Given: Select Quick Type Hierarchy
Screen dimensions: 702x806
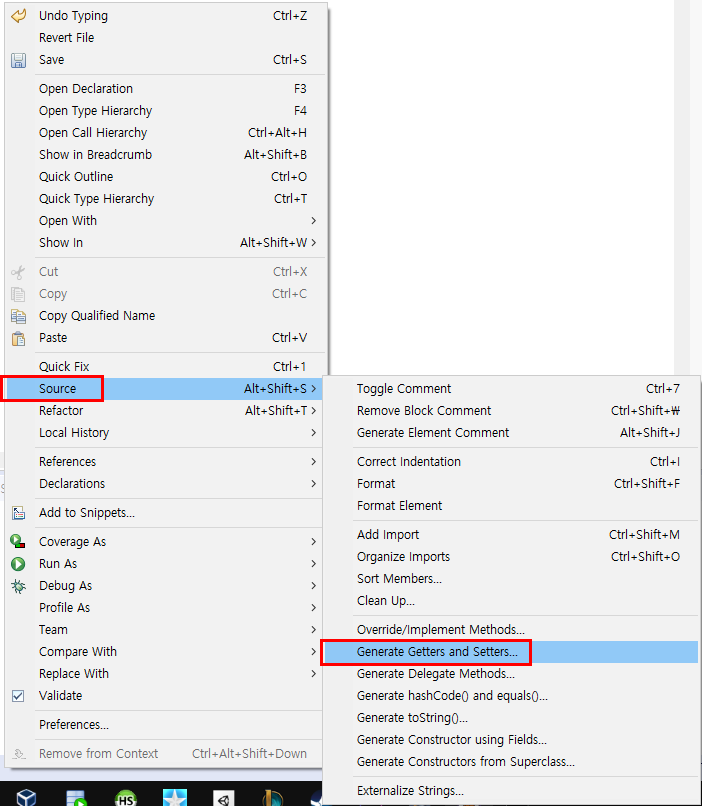Looking at the screenshot, I should click(x=165, y=198).
